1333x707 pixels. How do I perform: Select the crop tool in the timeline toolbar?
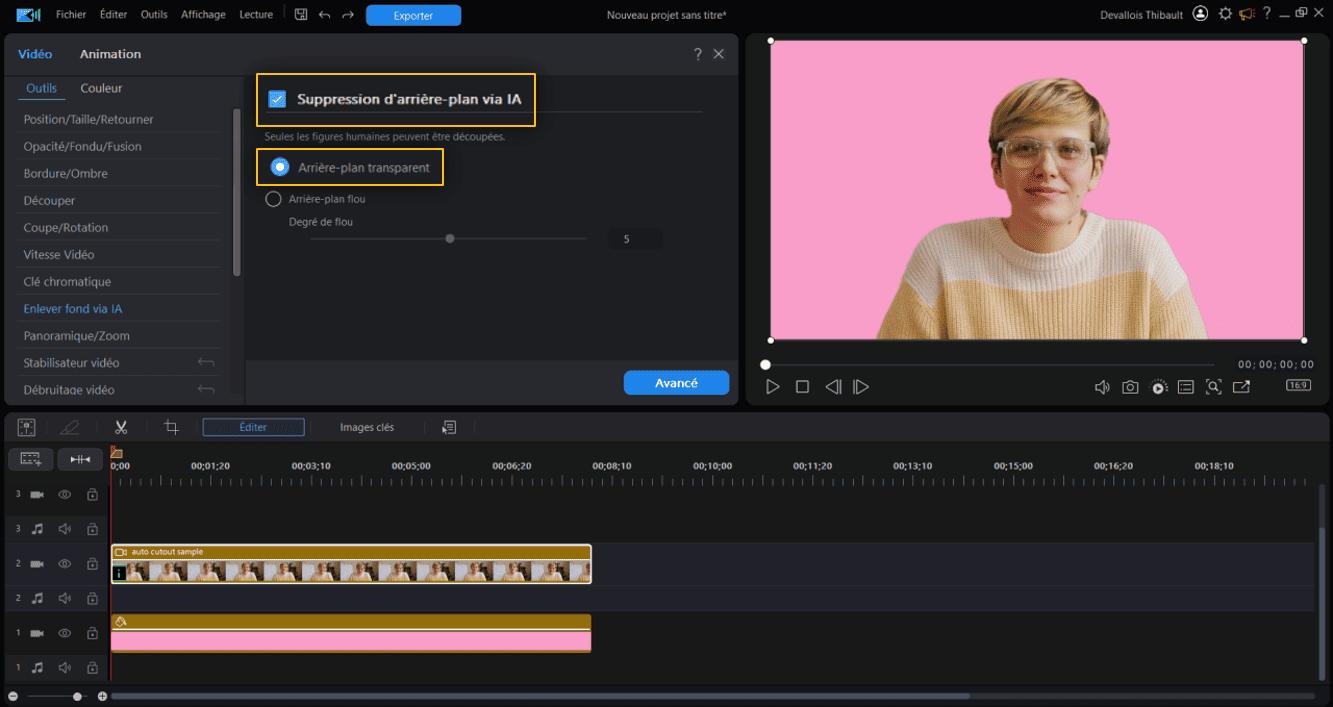pos(170,427)
